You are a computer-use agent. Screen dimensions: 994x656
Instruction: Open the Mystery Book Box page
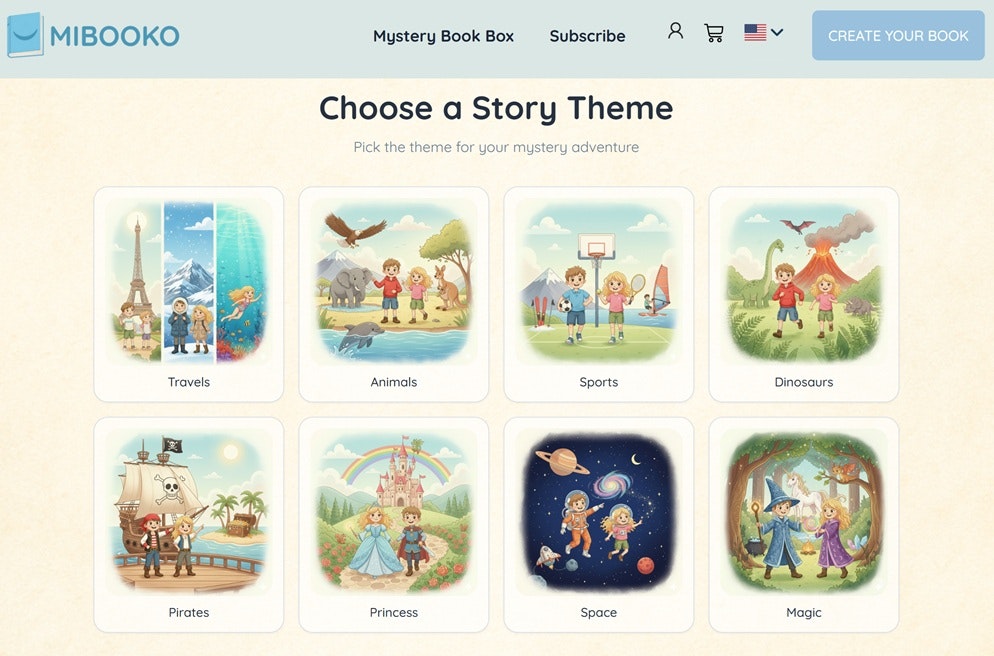point(443,35)
